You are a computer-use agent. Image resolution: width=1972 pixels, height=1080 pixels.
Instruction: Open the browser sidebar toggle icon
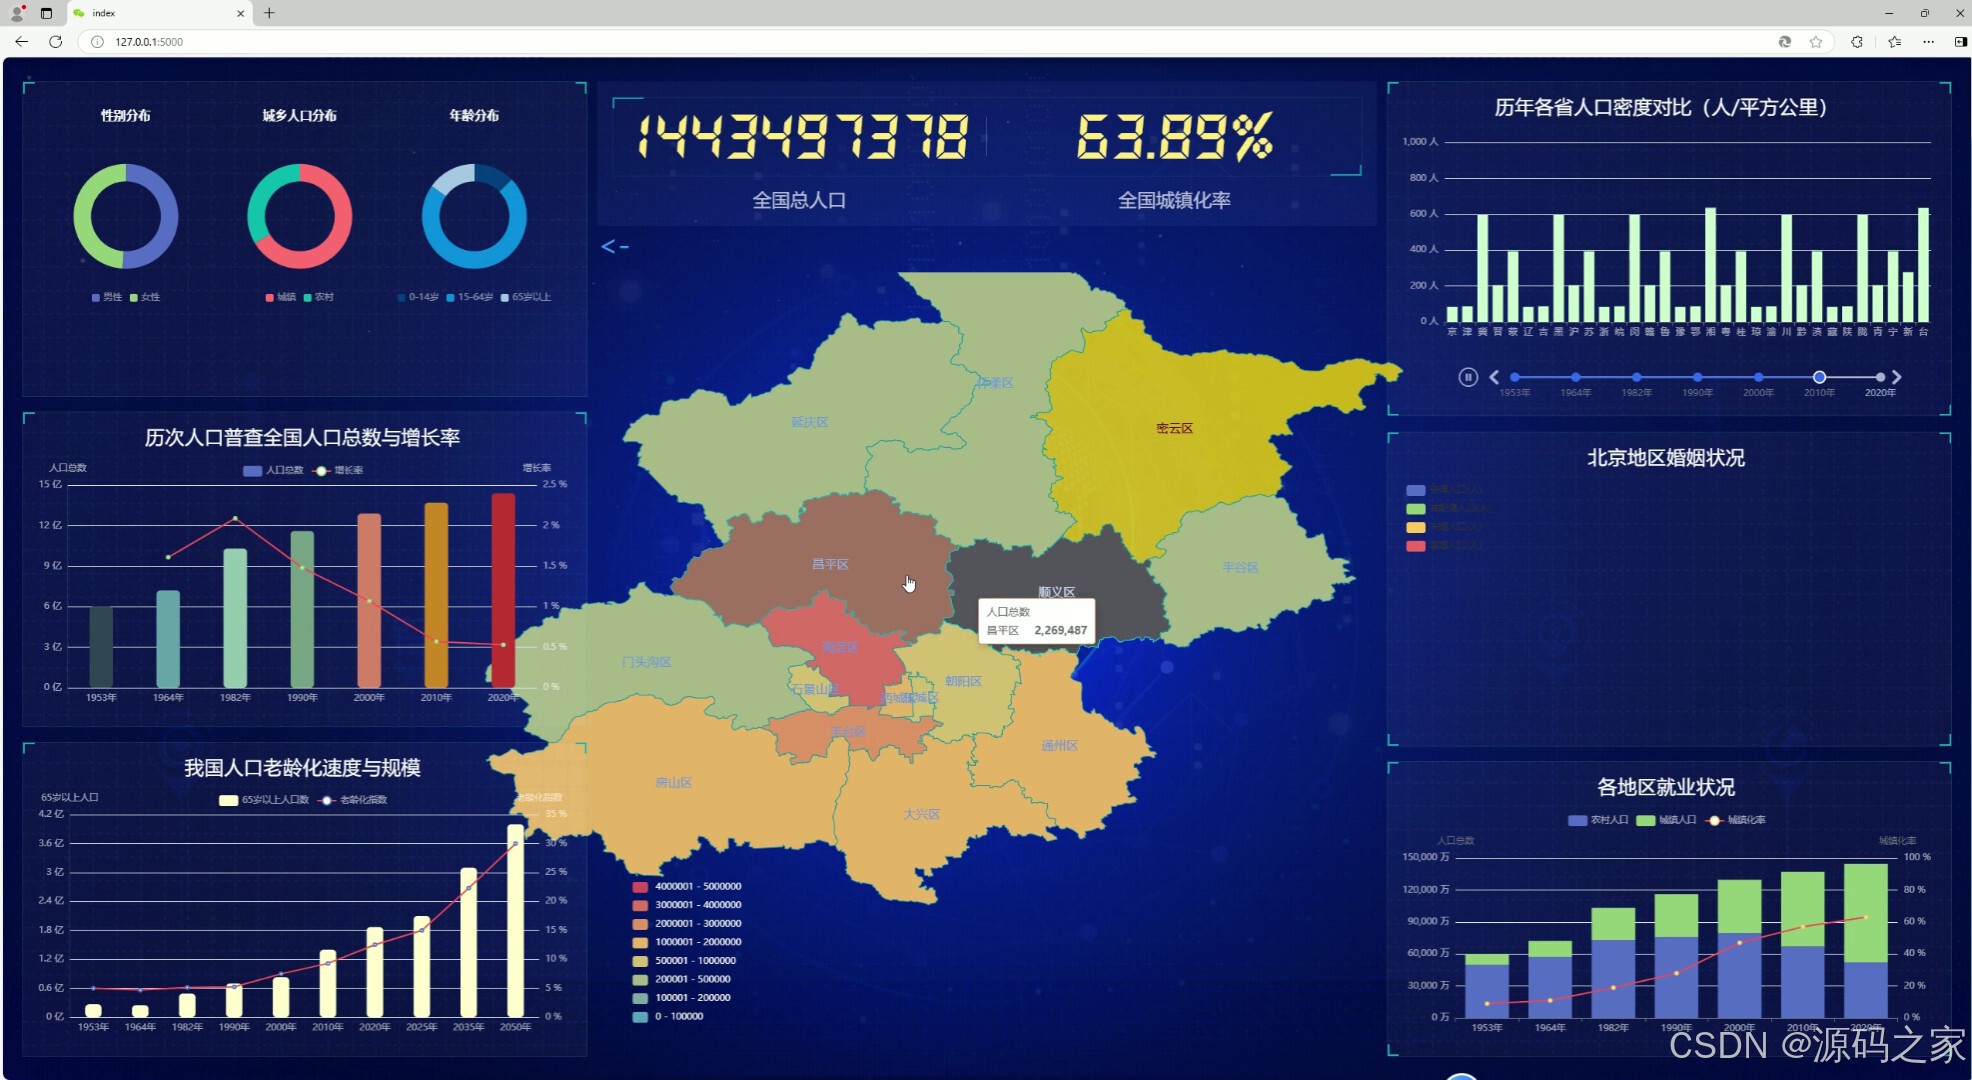tap(1960, 42)
